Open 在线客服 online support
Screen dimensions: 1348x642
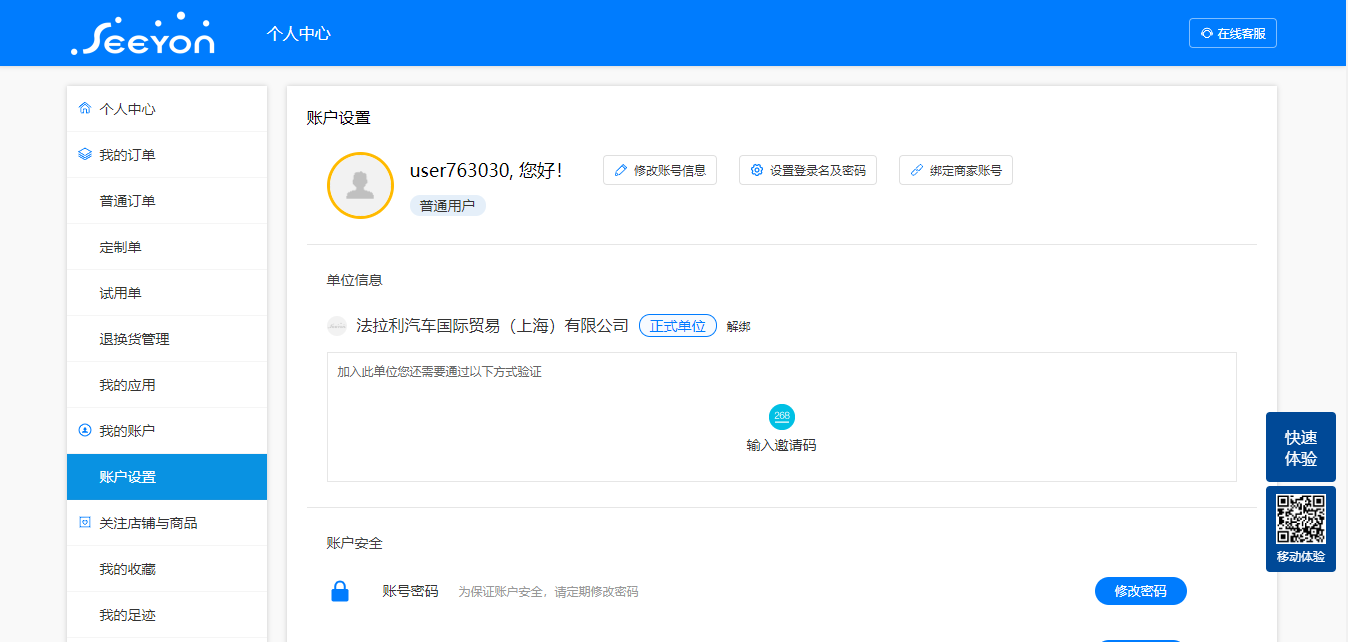pyautogui.click(x=1233, y=33)
